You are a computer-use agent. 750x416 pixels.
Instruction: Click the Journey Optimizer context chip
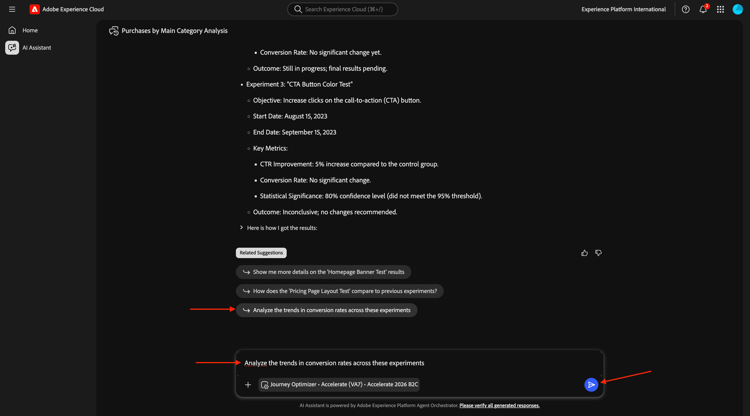coord(339,384)
